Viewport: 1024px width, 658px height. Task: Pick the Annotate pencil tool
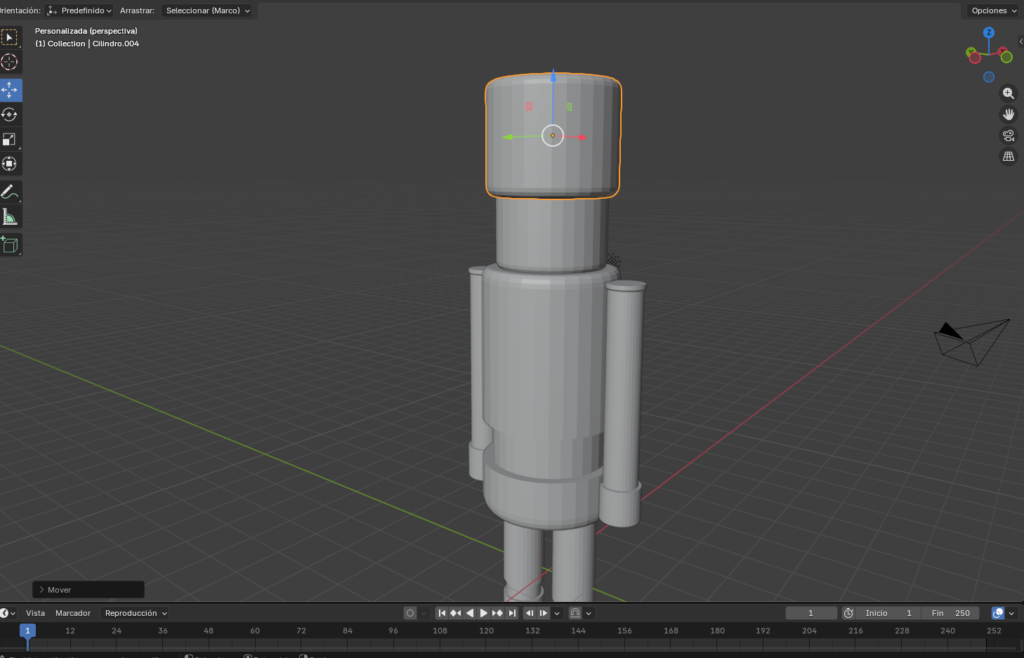[x=10, y=191]
